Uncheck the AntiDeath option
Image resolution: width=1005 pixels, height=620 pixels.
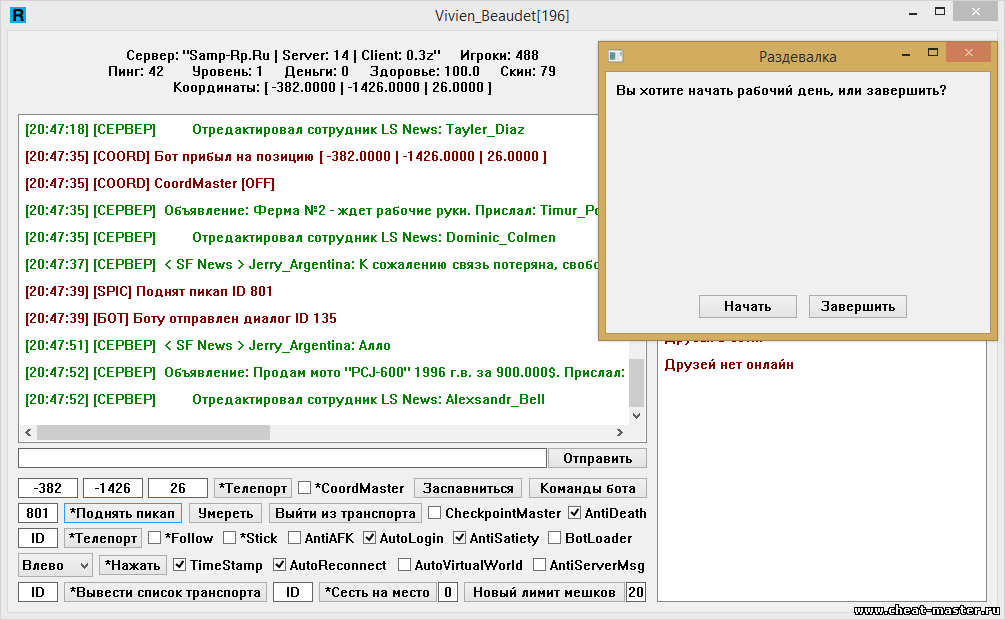[x=575, y=513]
